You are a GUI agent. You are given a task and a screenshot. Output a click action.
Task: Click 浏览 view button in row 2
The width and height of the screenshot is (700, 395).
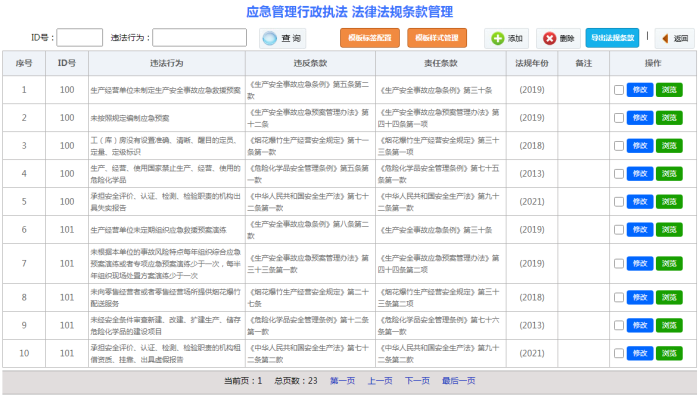(669, 118)
